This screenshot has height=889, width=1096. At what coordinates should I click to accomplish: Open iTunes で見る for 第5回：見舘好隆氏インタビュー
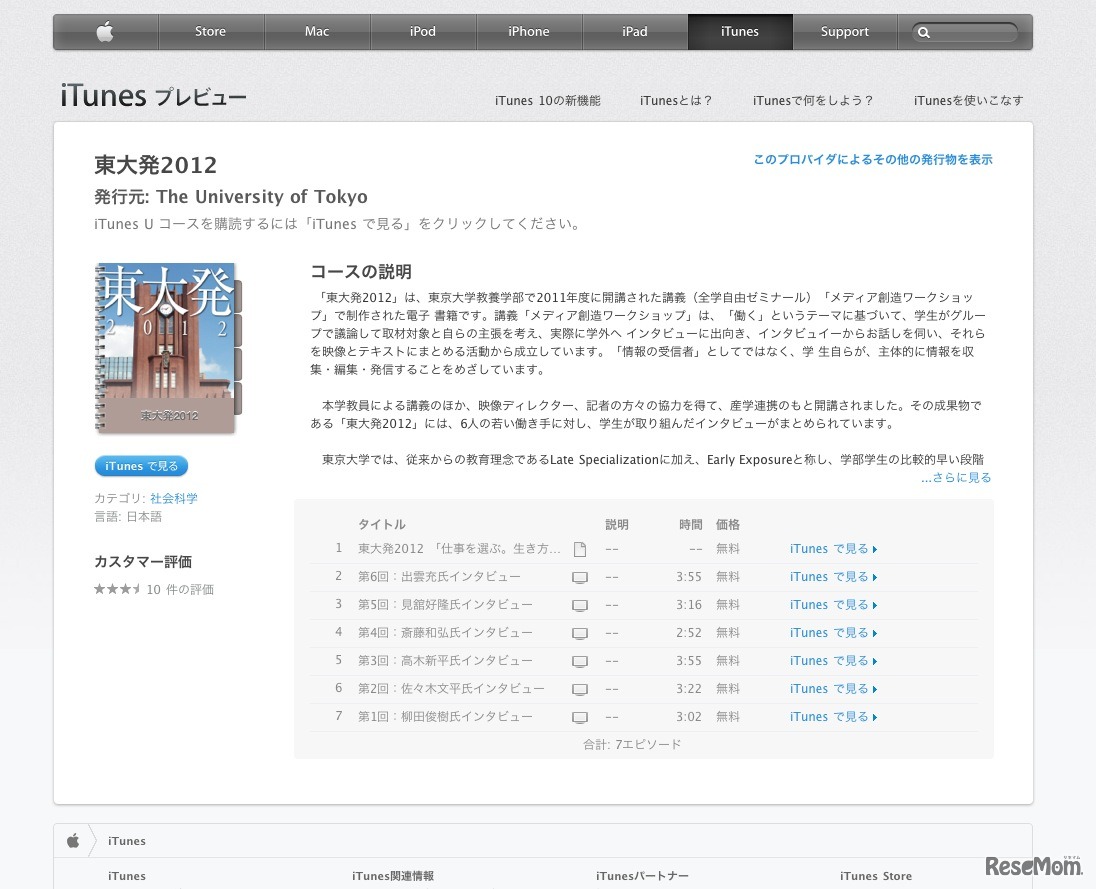pyautogui.click(x=829, y=605)
